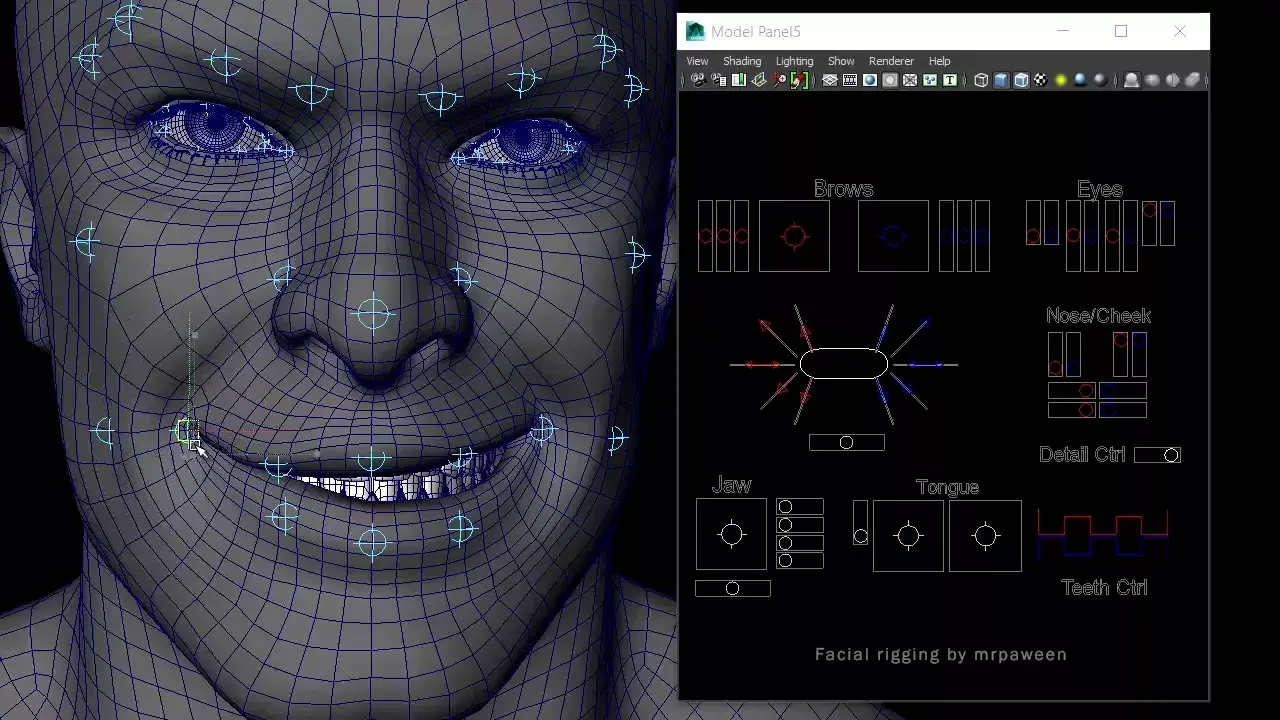This screenshot has height=720, width=1280.
Task: Toggle the use-all-lights bulb icon
Action: 1060,80
